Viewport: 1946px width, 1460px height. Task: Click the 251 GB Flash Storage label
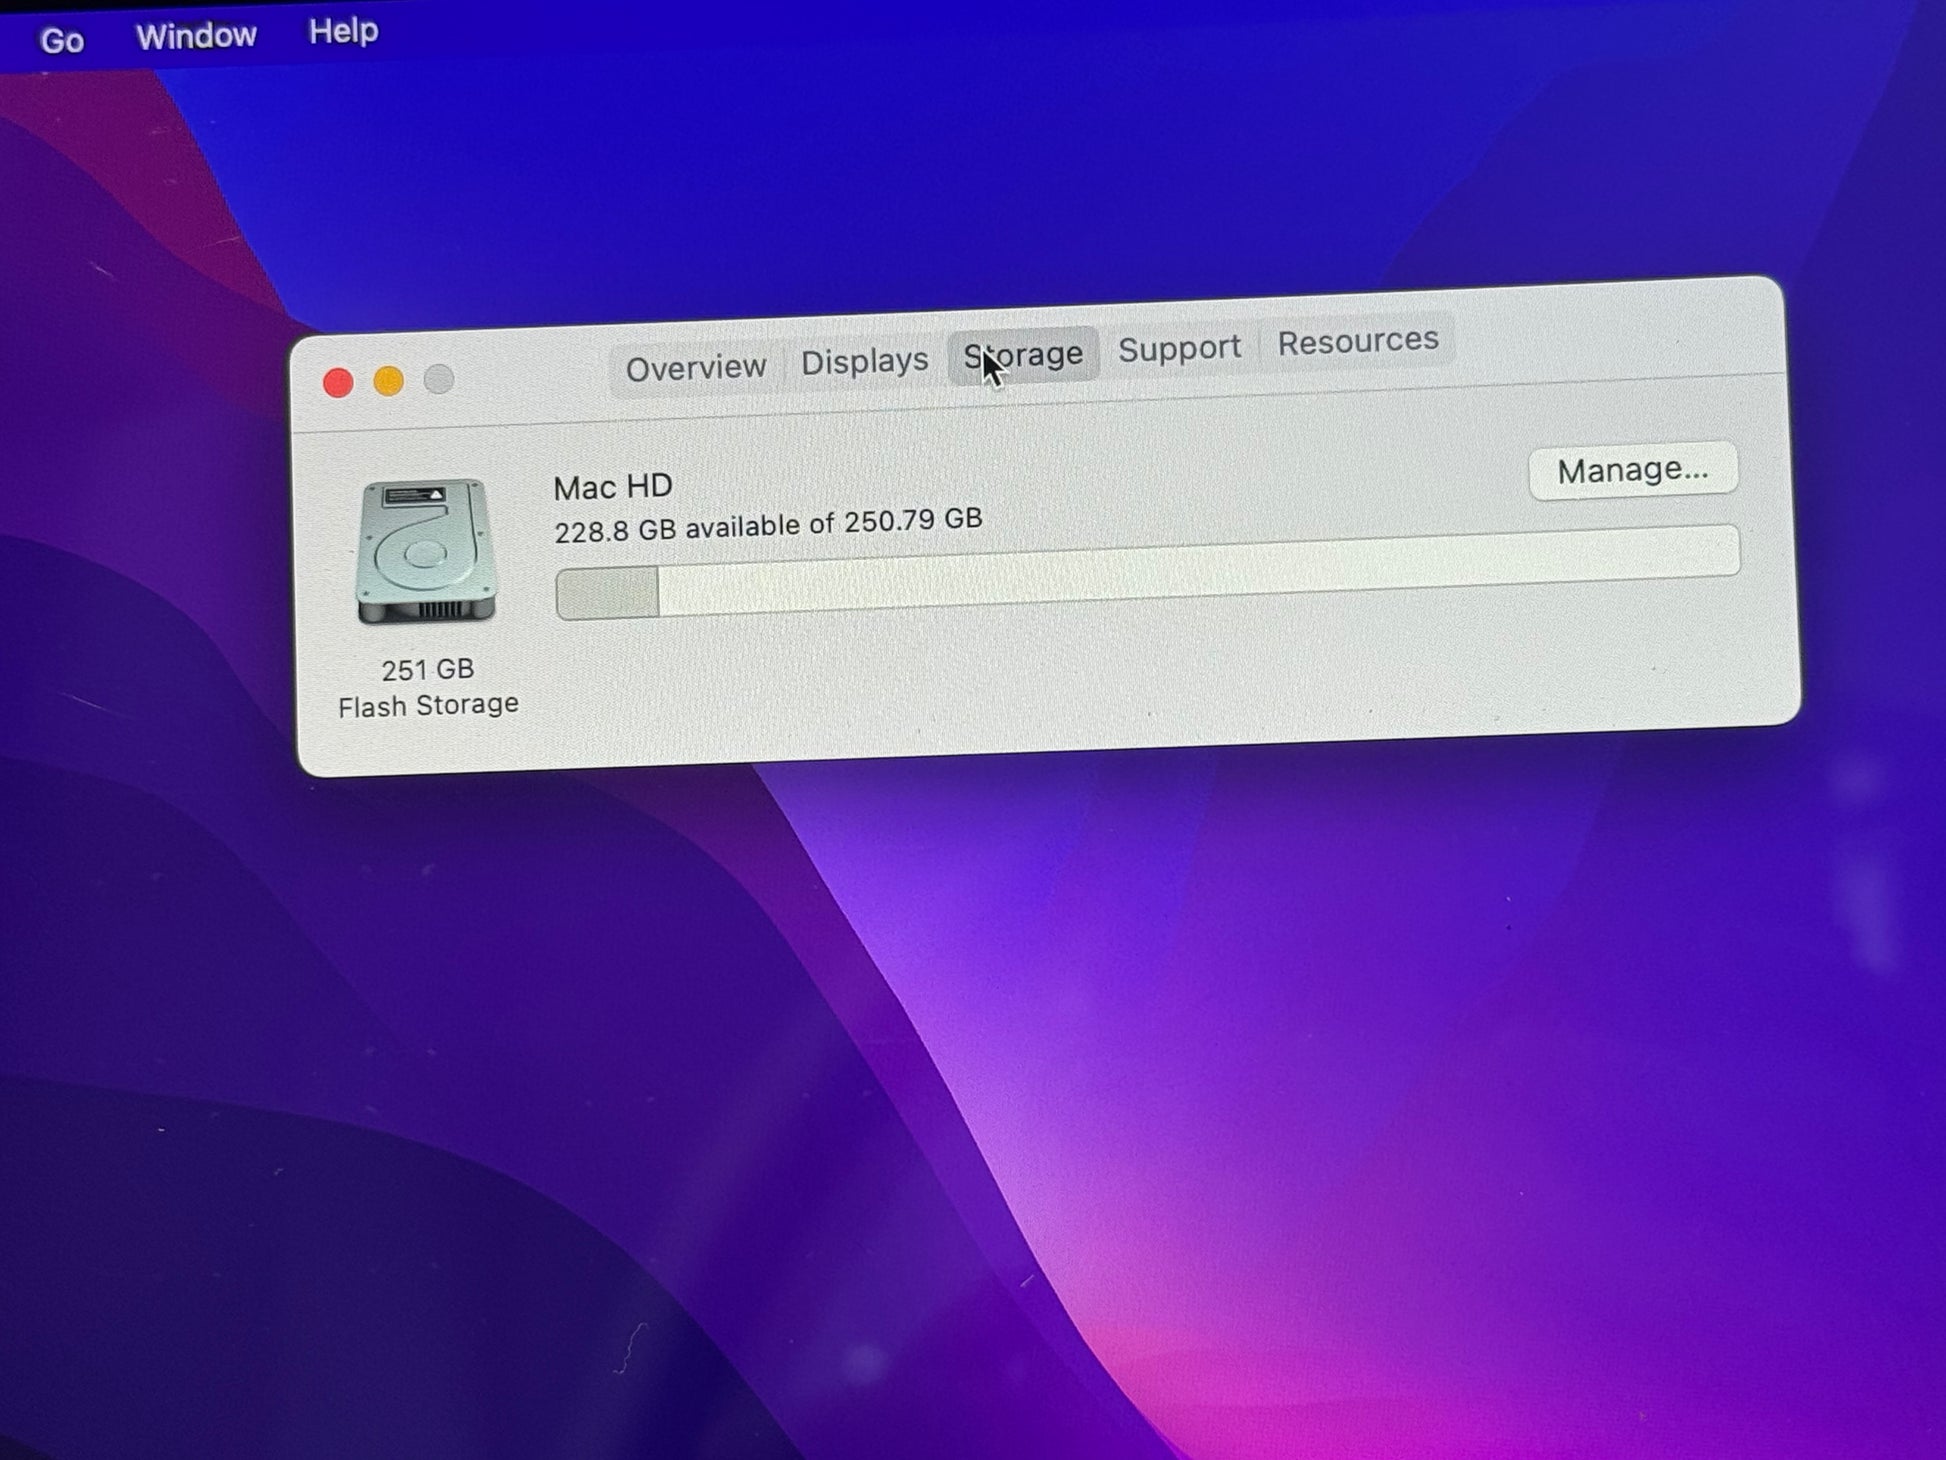pos(428,688)
